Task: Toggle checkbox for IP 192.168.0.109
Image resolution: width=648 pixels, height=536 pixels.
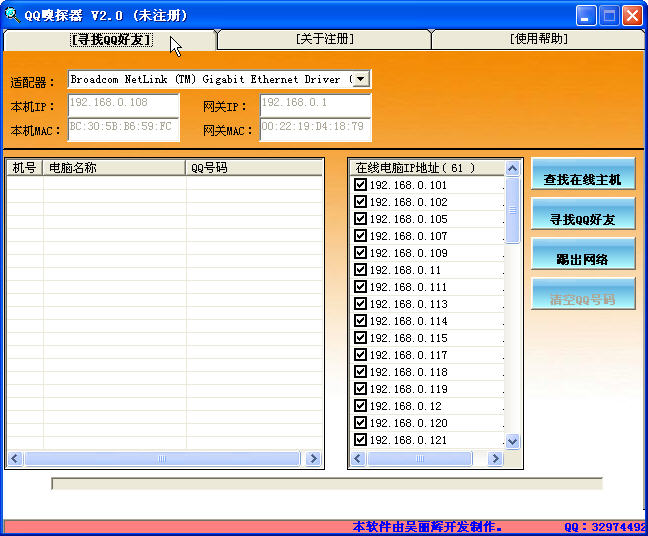Action: (361, 253)
